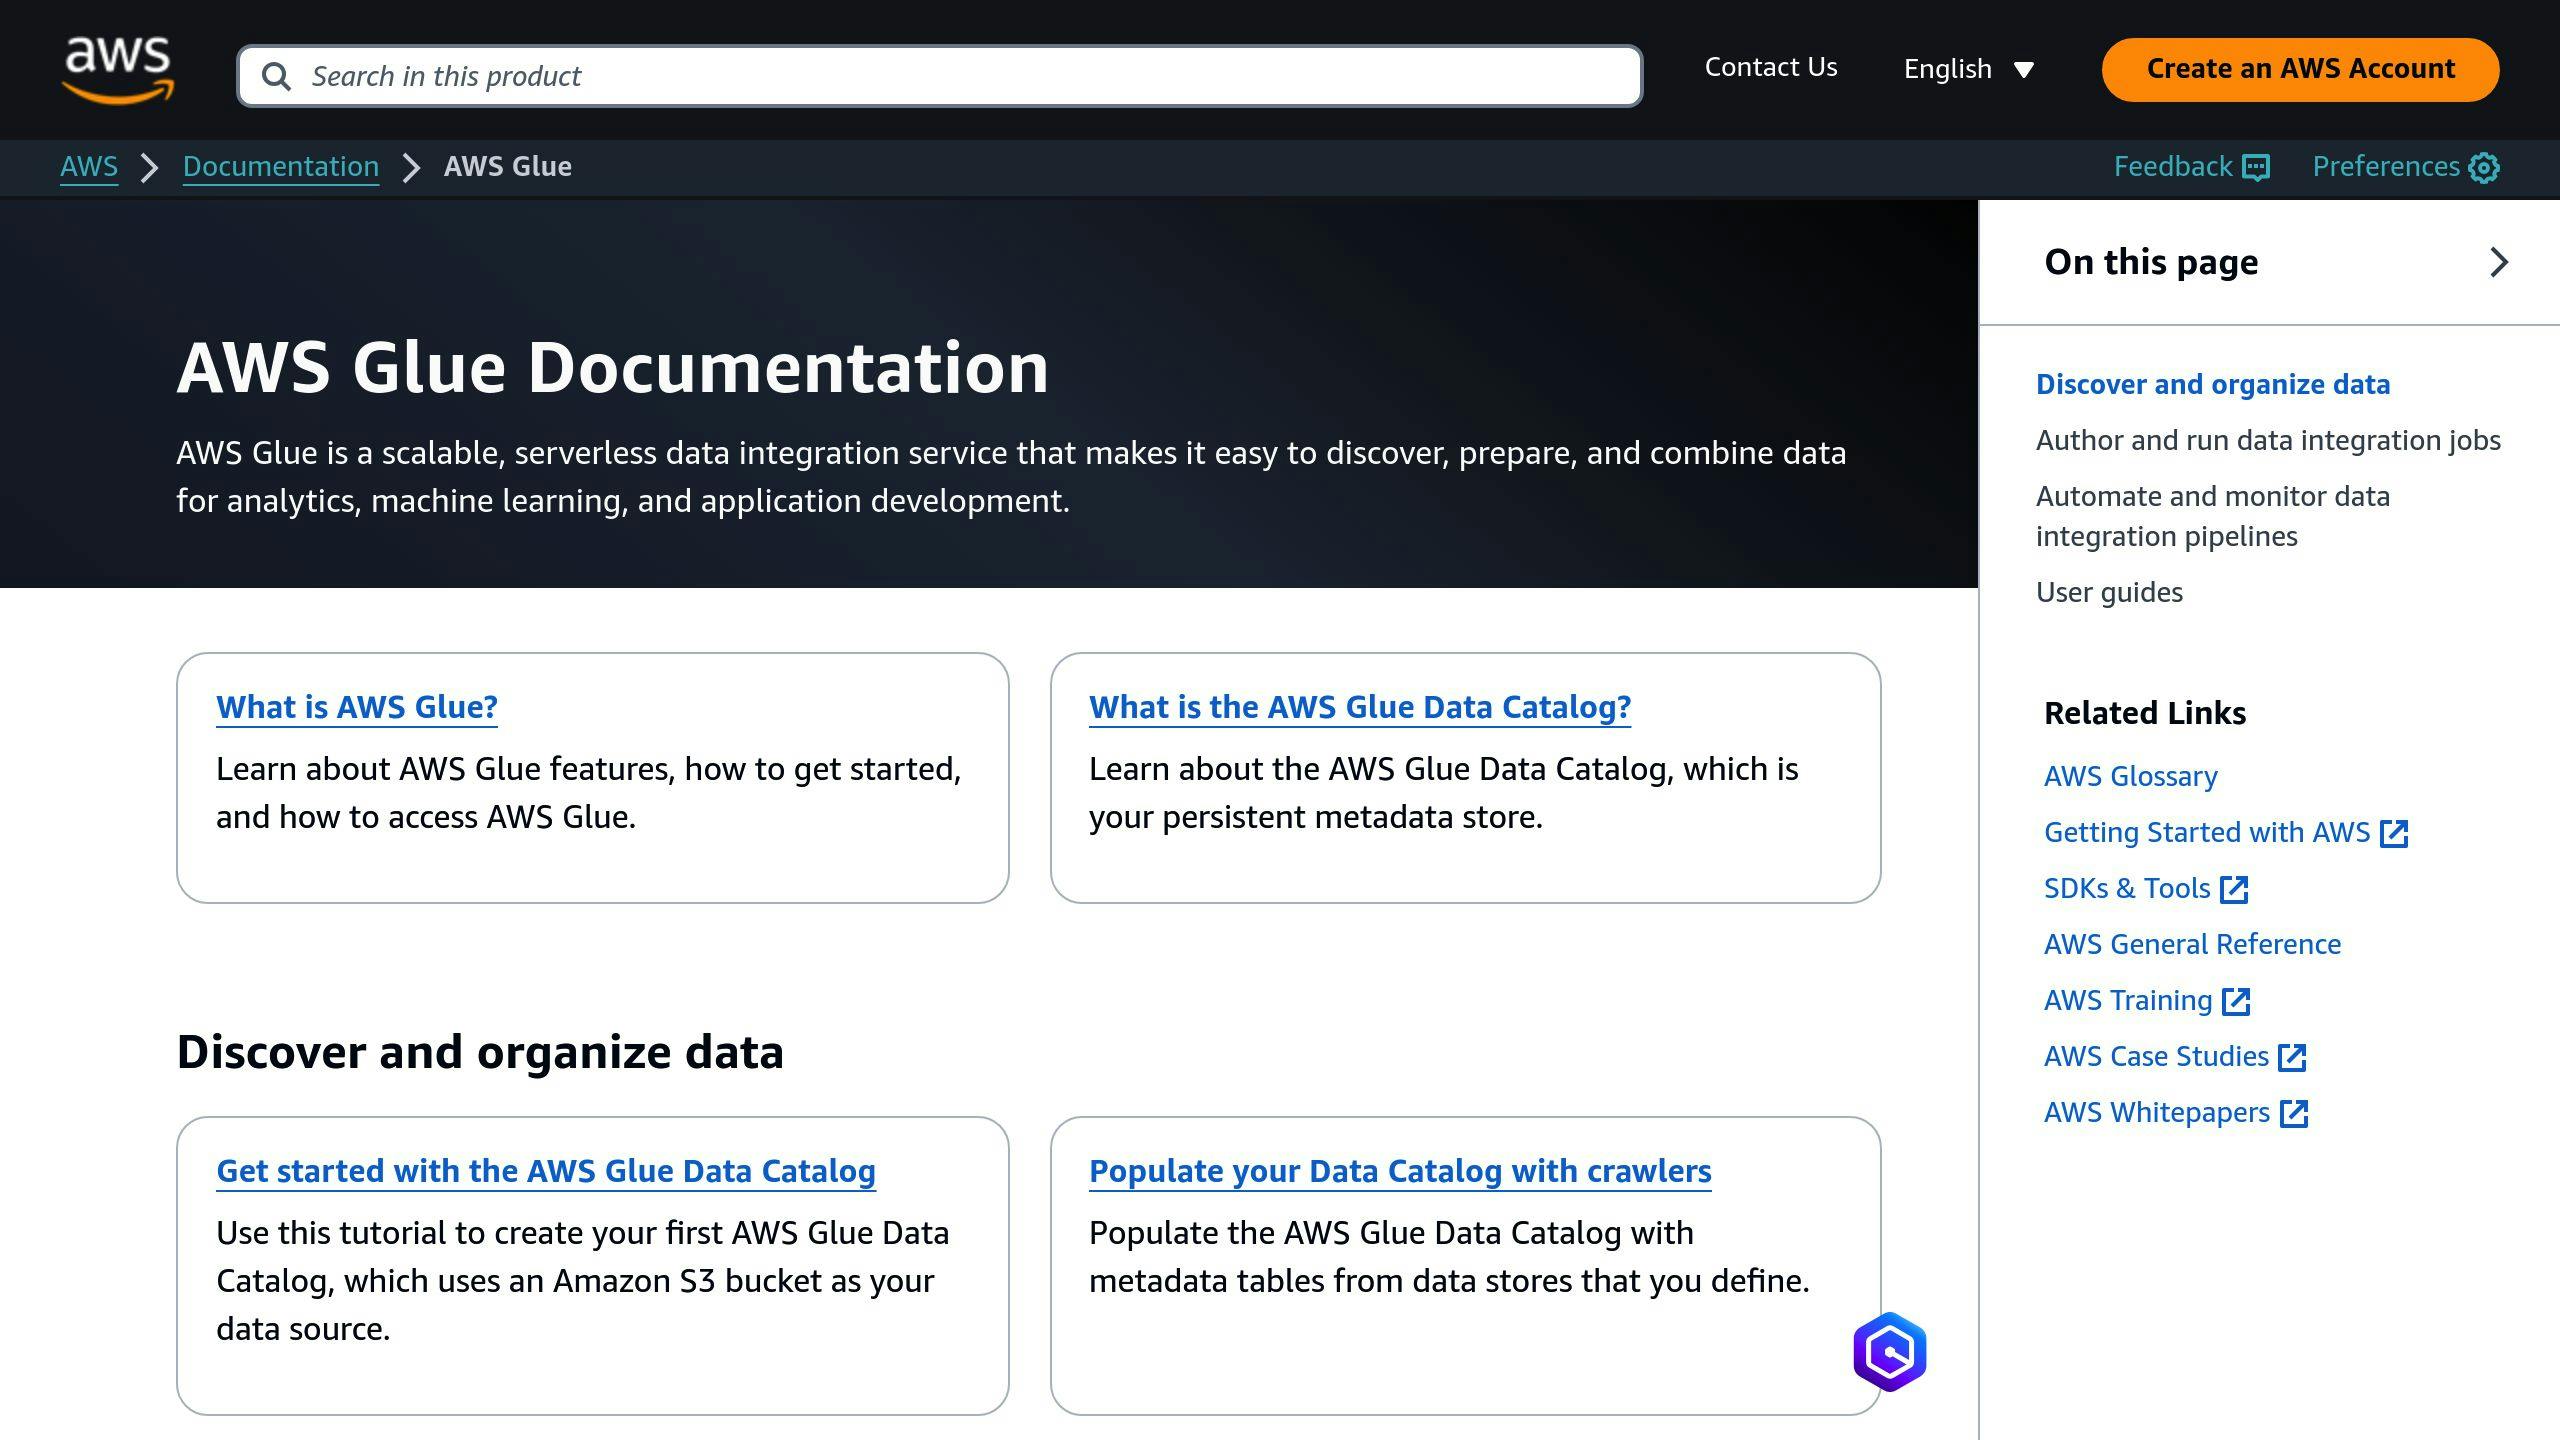Collapse the On this page panel chevron
This screenshot has width=2560, height=1440.
(2498, 262)
